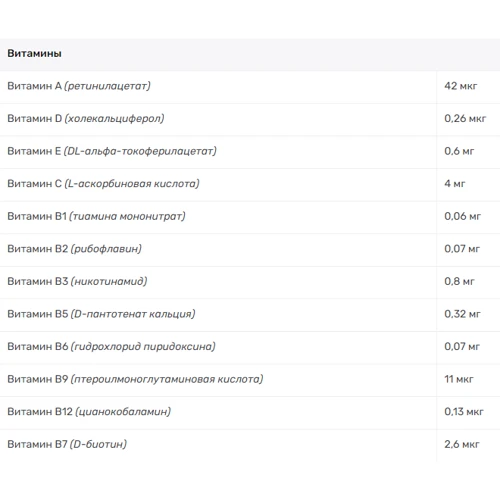Select the Витамин B12 (цианокобаламин) row

pyautogui.click(x=250, y=413)
